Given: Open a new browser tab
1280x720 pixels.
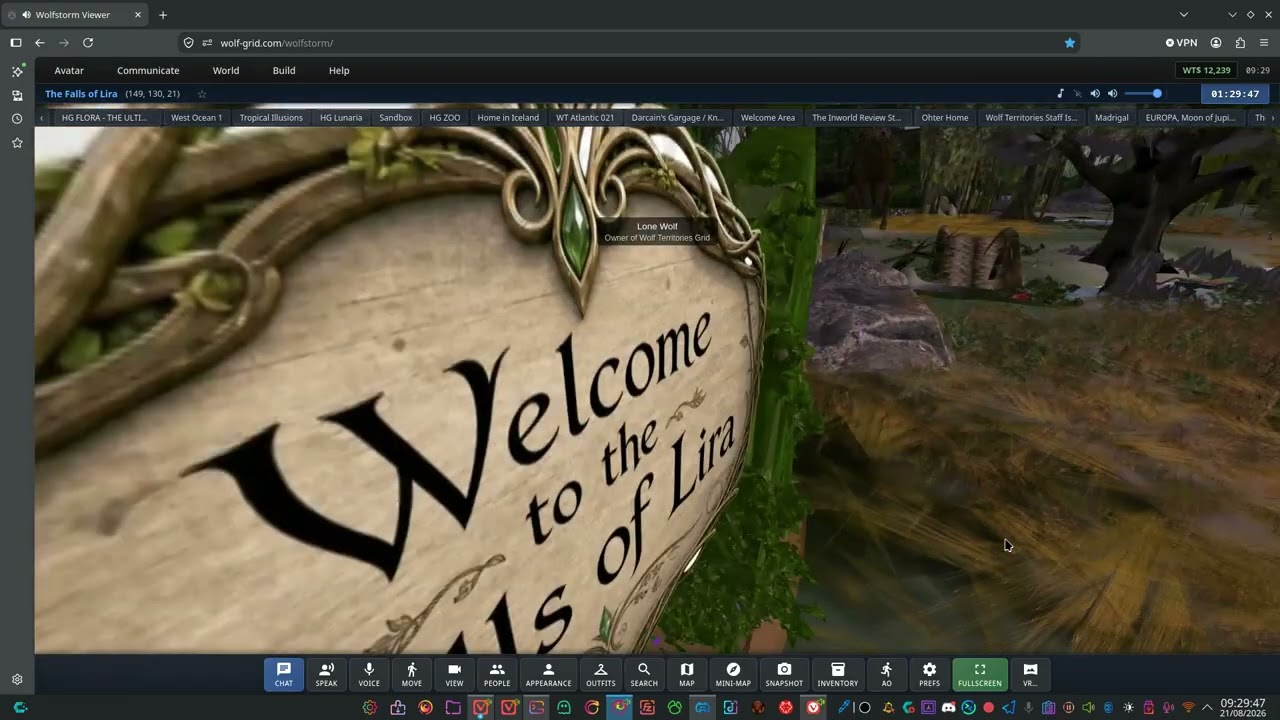Looking at the screenshot, I should click(163, 15).
